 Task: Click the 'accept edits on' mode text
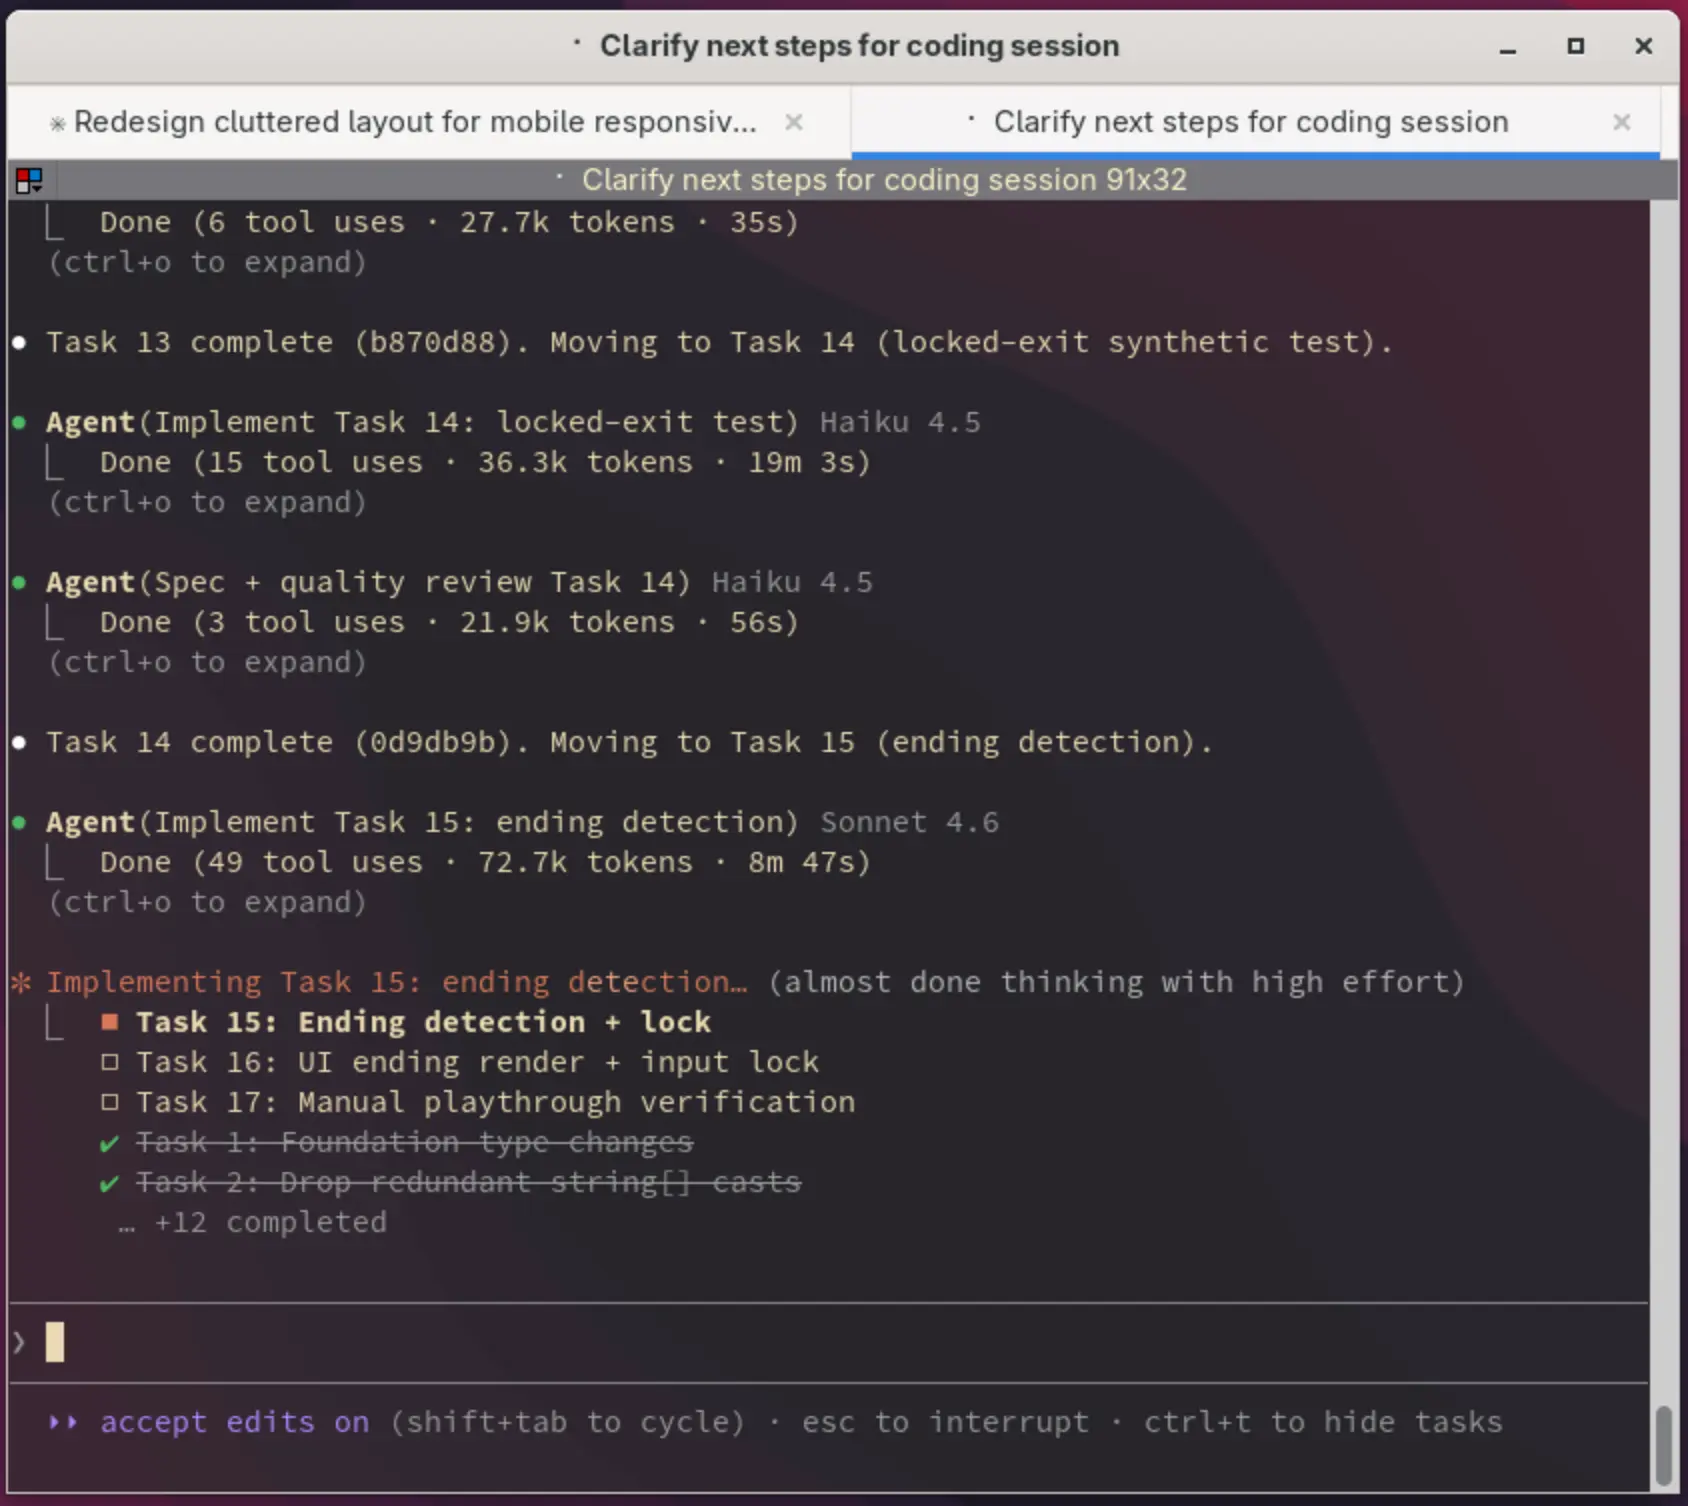pyautogui.click(x=234, y=1422)
